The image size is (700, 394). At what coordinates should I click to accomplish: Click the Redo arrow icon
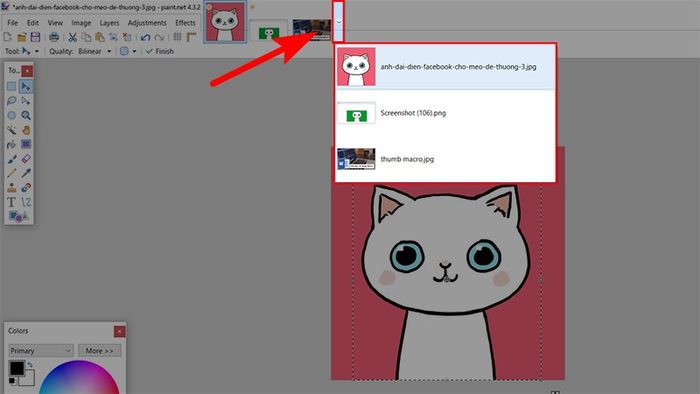pyautogui.click(x=159, y=37)
